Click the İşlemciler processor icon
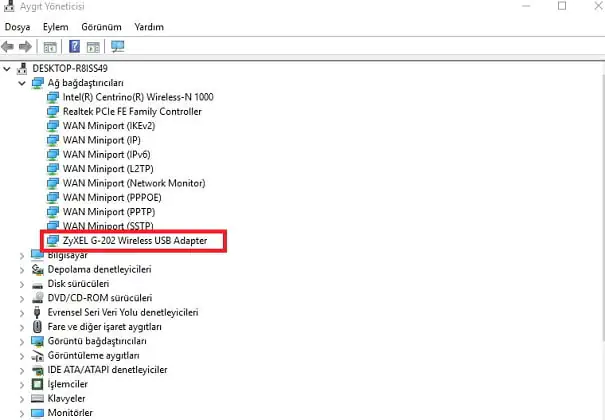The width and height of the screenshot is (605, 420). [x=37, y=384]
